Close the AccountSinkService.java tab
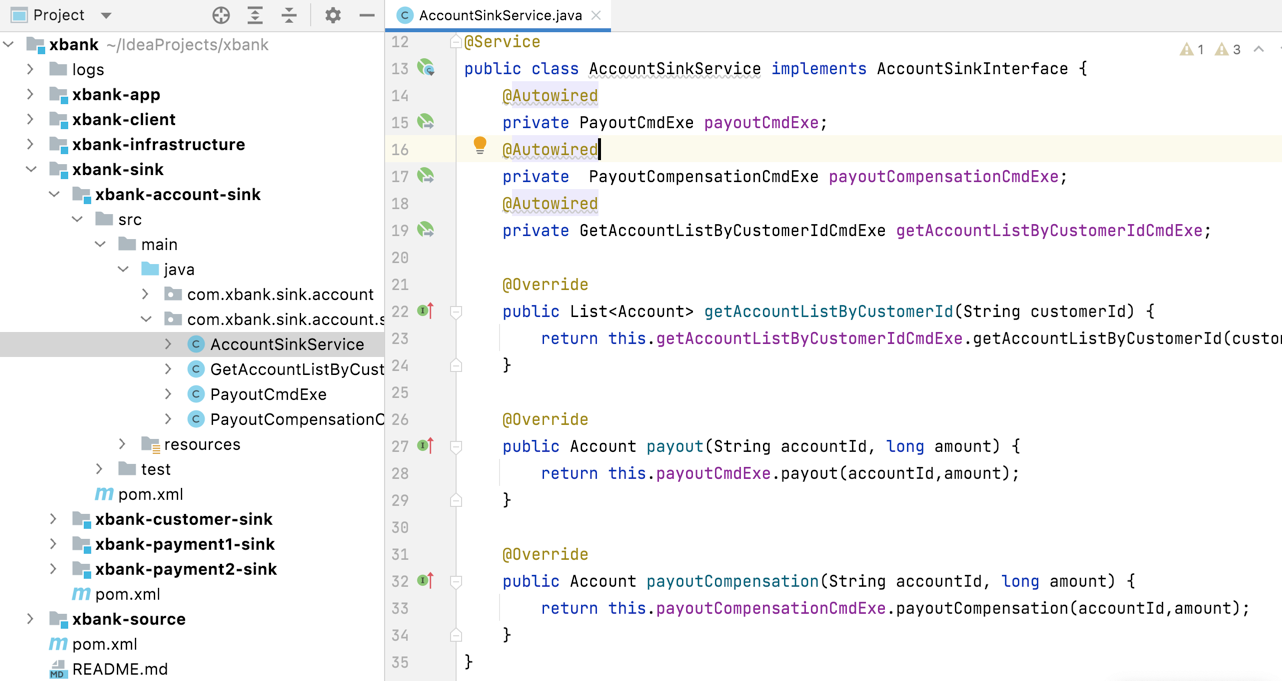 [x=596, y=15]
